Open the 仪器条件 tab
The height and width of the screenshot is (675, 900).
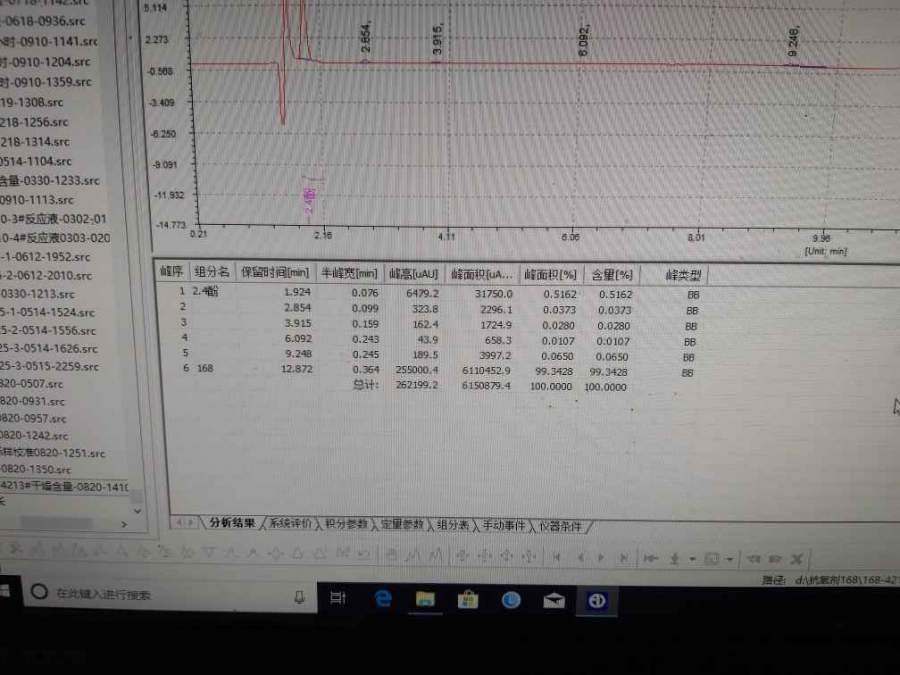click(x=560, y=526)
